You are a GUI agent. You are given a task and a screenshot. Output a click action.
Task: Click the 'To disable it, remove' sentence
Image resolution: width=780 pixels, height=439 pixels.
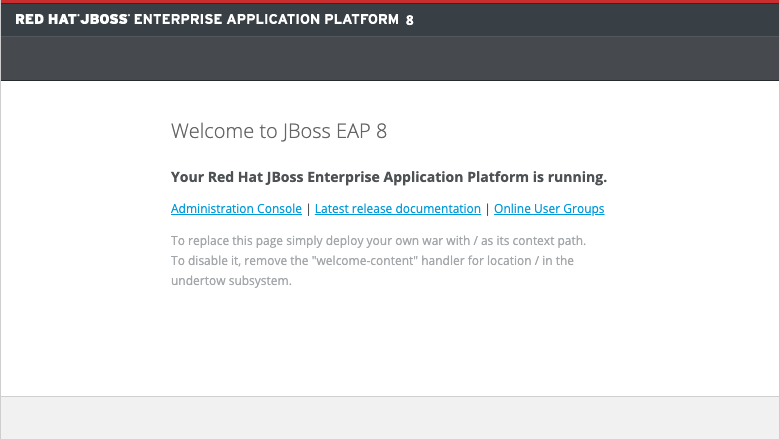372,261
